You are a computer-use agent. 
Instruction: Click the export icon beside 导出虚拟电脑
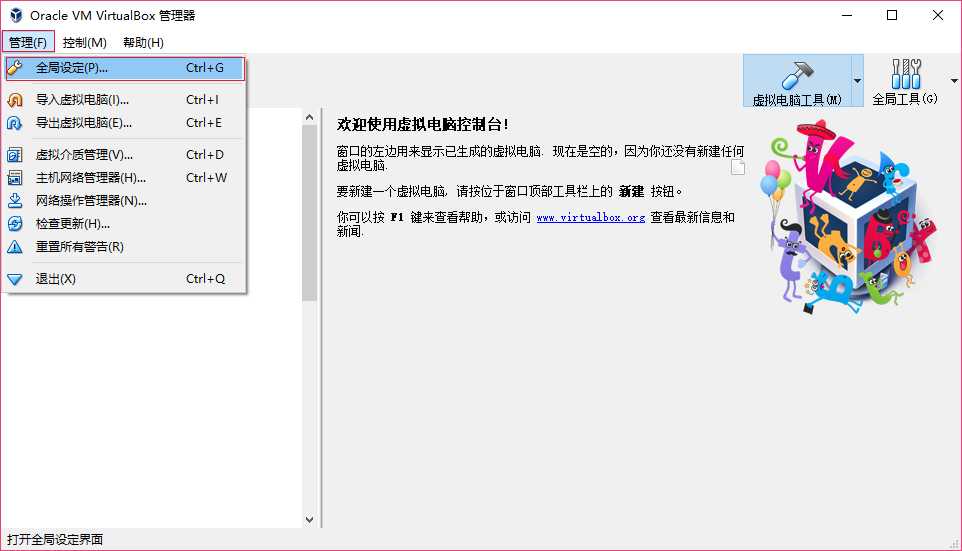pos(15,123)
